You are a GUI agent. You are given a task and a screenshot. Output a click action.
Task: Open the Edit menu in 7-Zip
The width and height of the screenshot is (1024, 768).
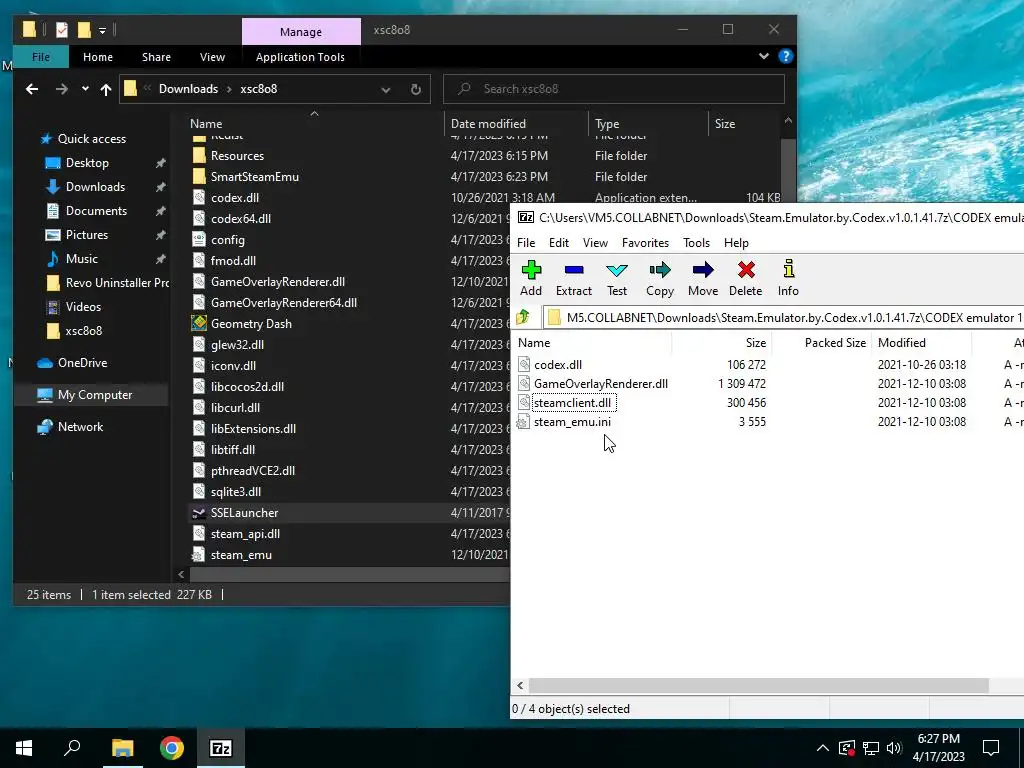tap(558, 243)
